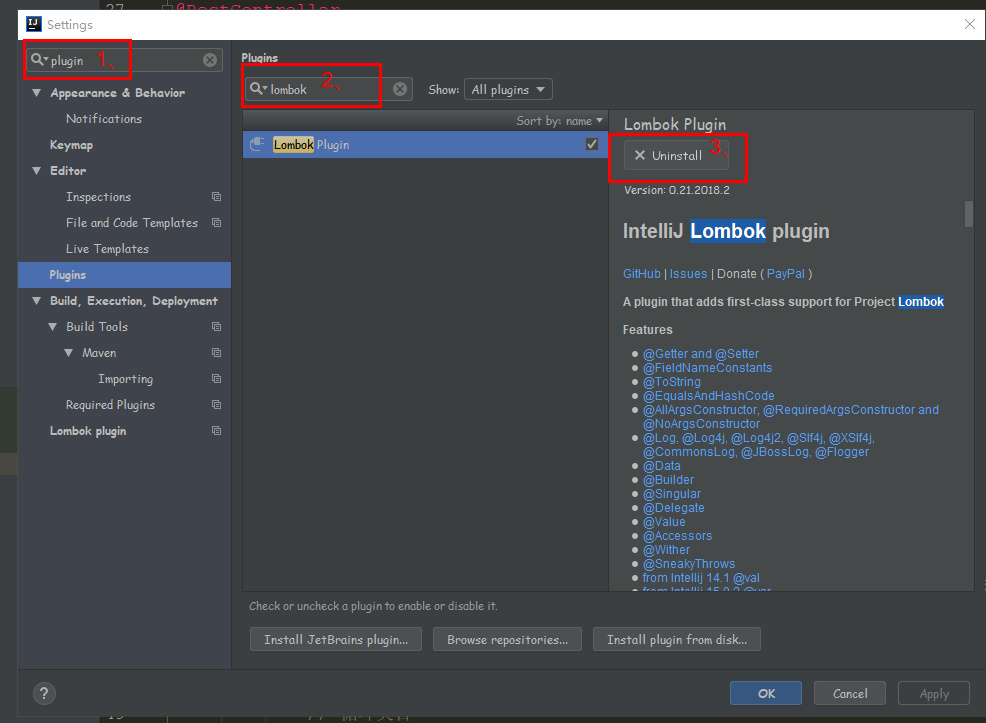Clear the settings search field text
This screenshot has width=986, height=723.
(210, 60)
